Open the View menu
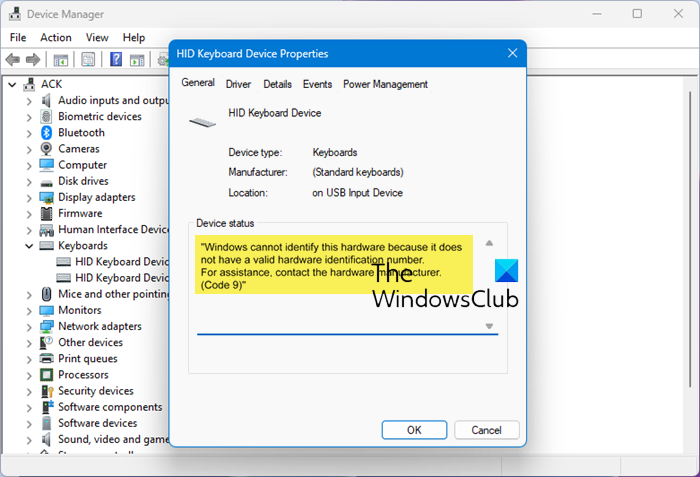700x477 pixels. (97, 38)
